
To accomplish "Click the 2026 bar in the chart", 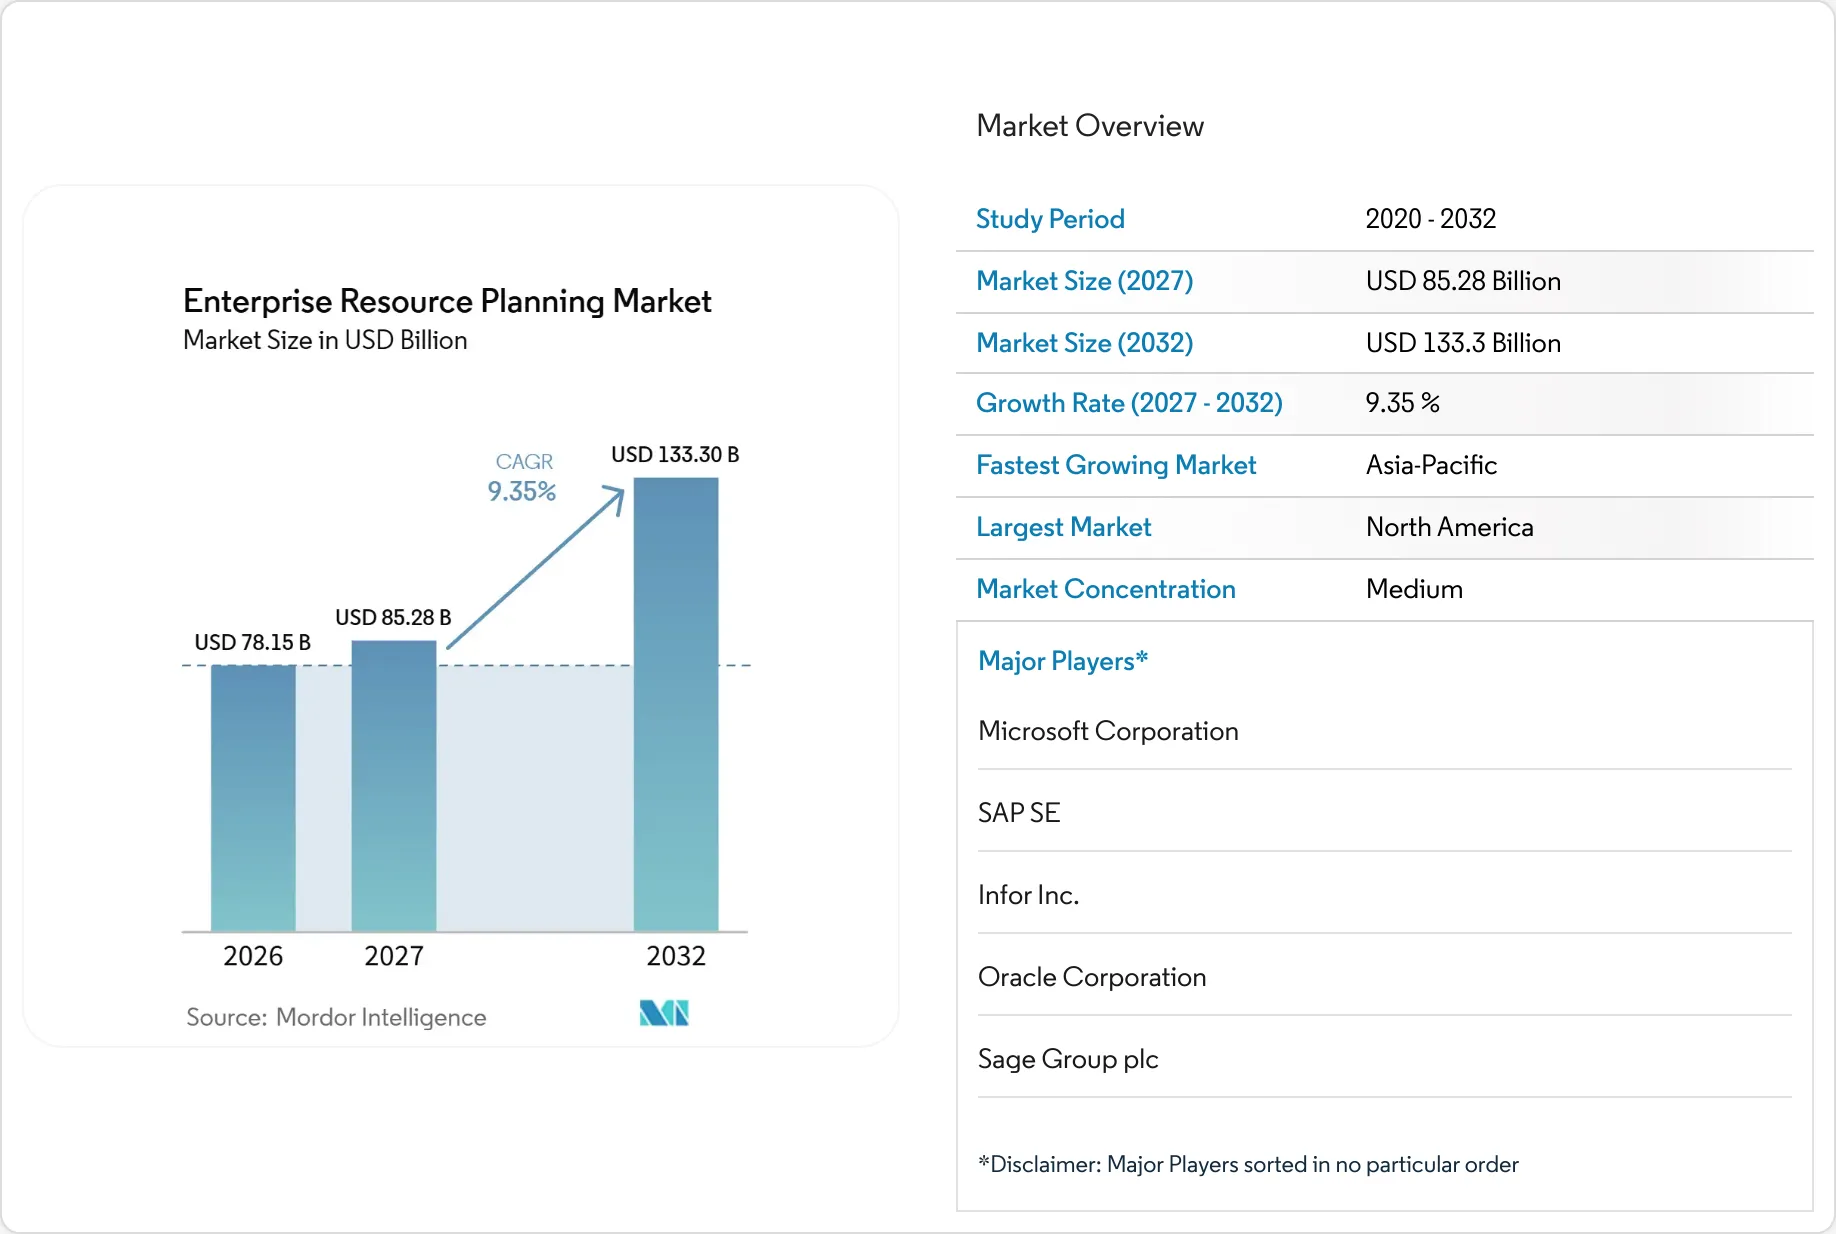I will (x=253, y=798).
